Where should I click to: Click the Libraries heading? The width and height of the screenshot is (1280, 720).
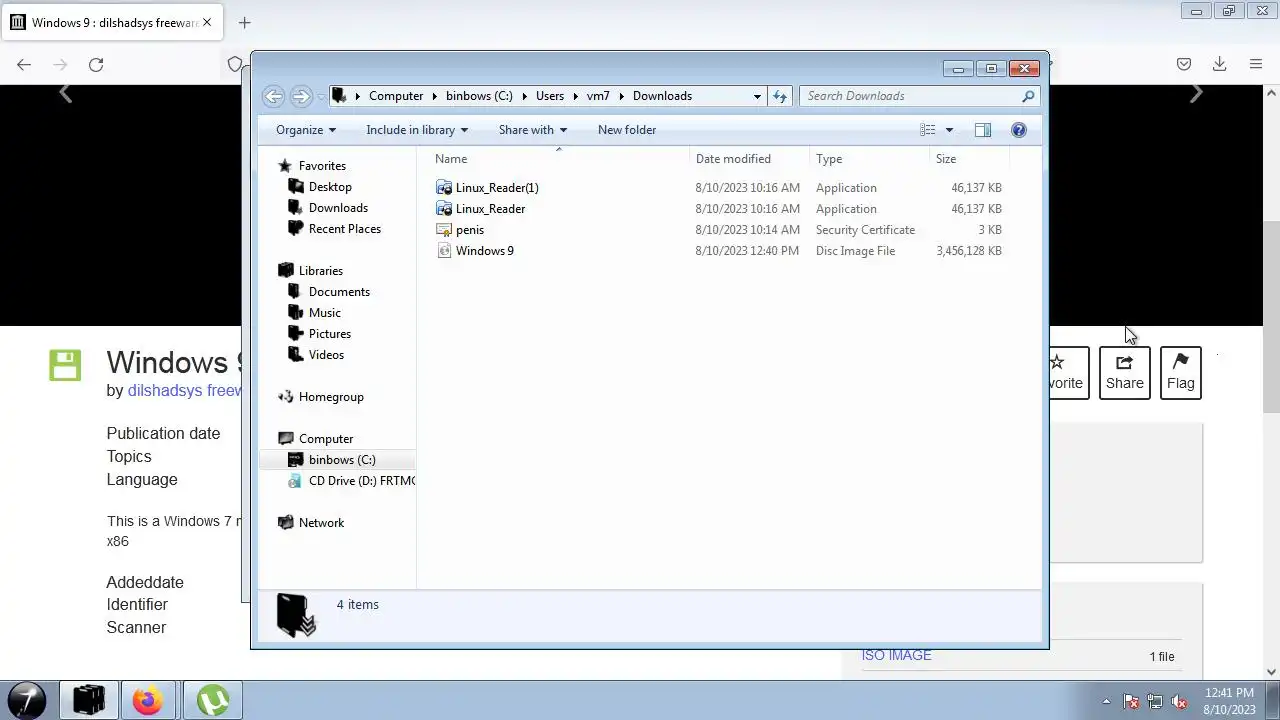(320, 271)
